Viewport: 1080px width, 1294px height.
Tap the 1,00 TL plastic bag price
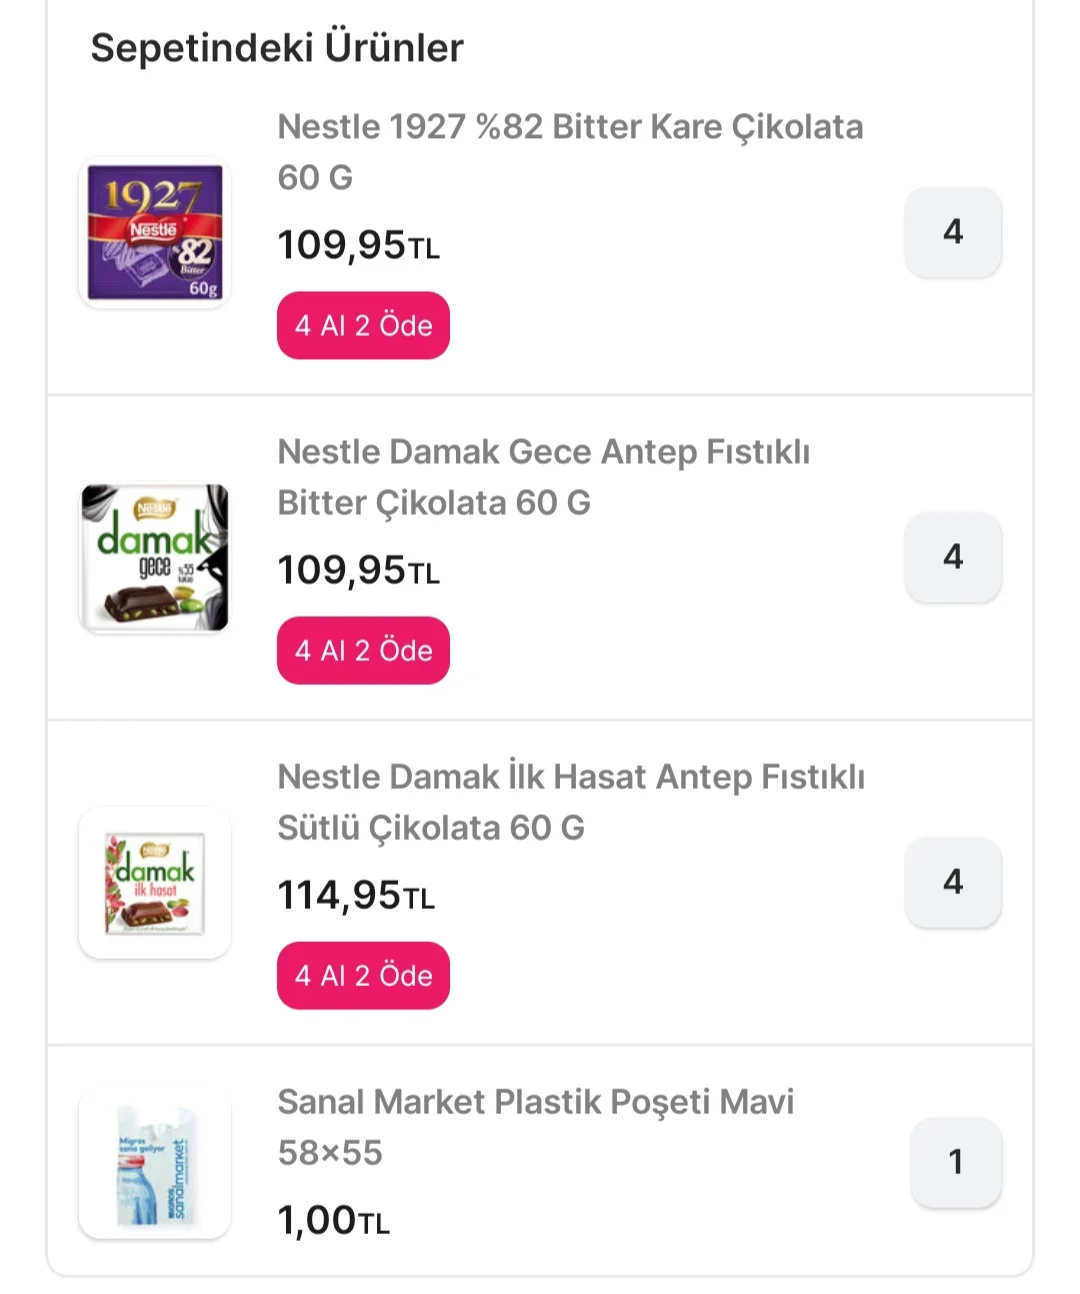333,1220
